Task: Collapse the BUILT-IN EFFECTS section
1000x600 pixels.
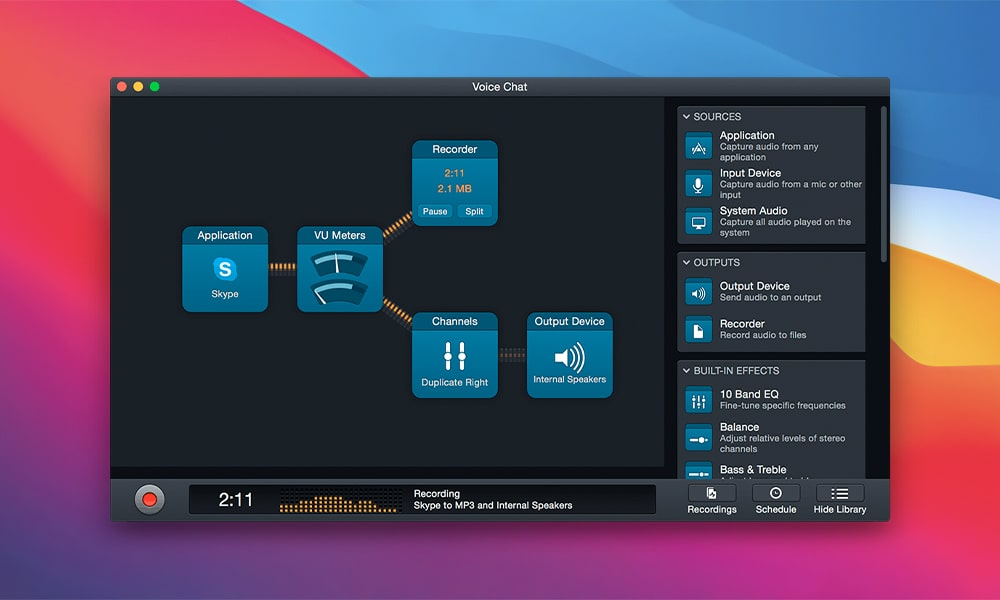Action: click(x=686, y=370)
